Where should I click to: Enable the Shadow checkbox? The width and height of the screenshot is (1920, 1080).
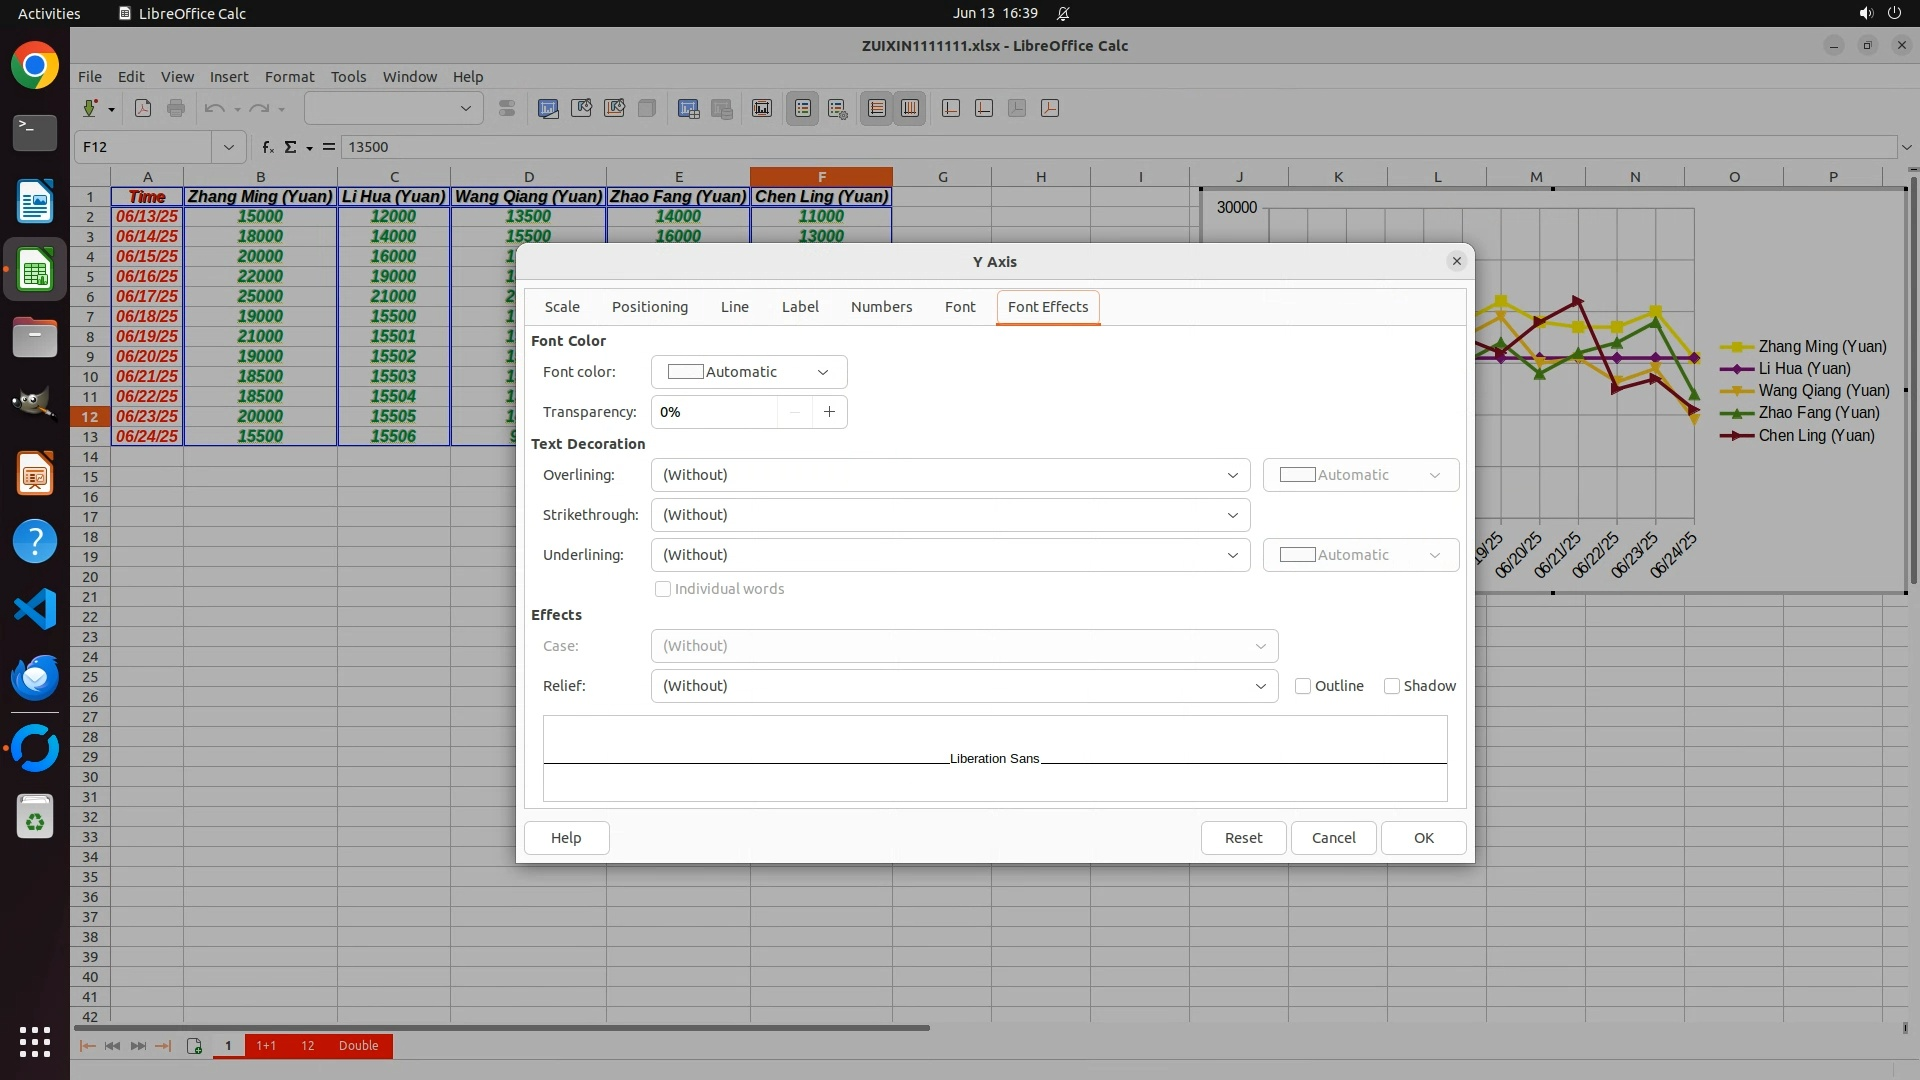click(x=1391, y=686)
